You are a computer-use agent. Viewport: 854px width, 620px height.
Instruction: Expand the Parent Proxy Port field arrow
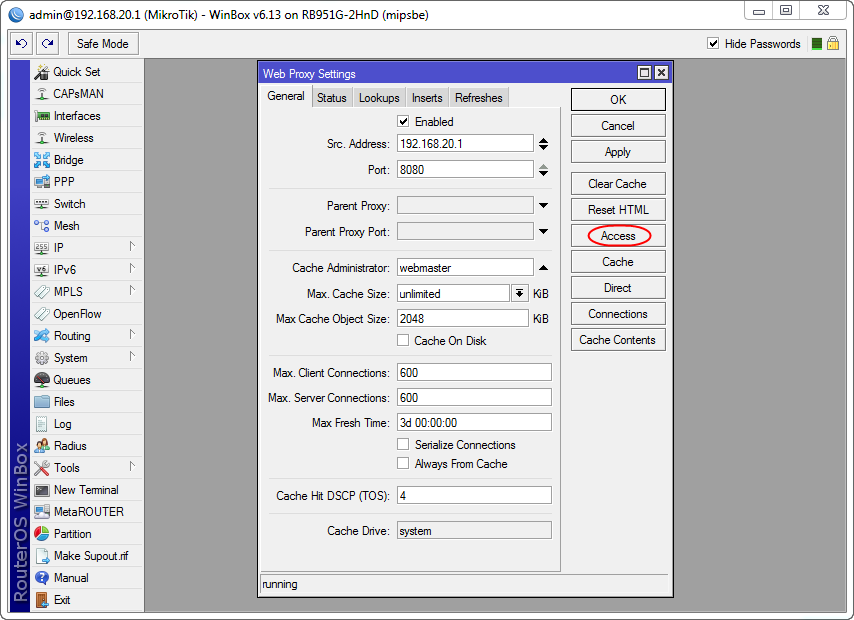pos(543,232)
